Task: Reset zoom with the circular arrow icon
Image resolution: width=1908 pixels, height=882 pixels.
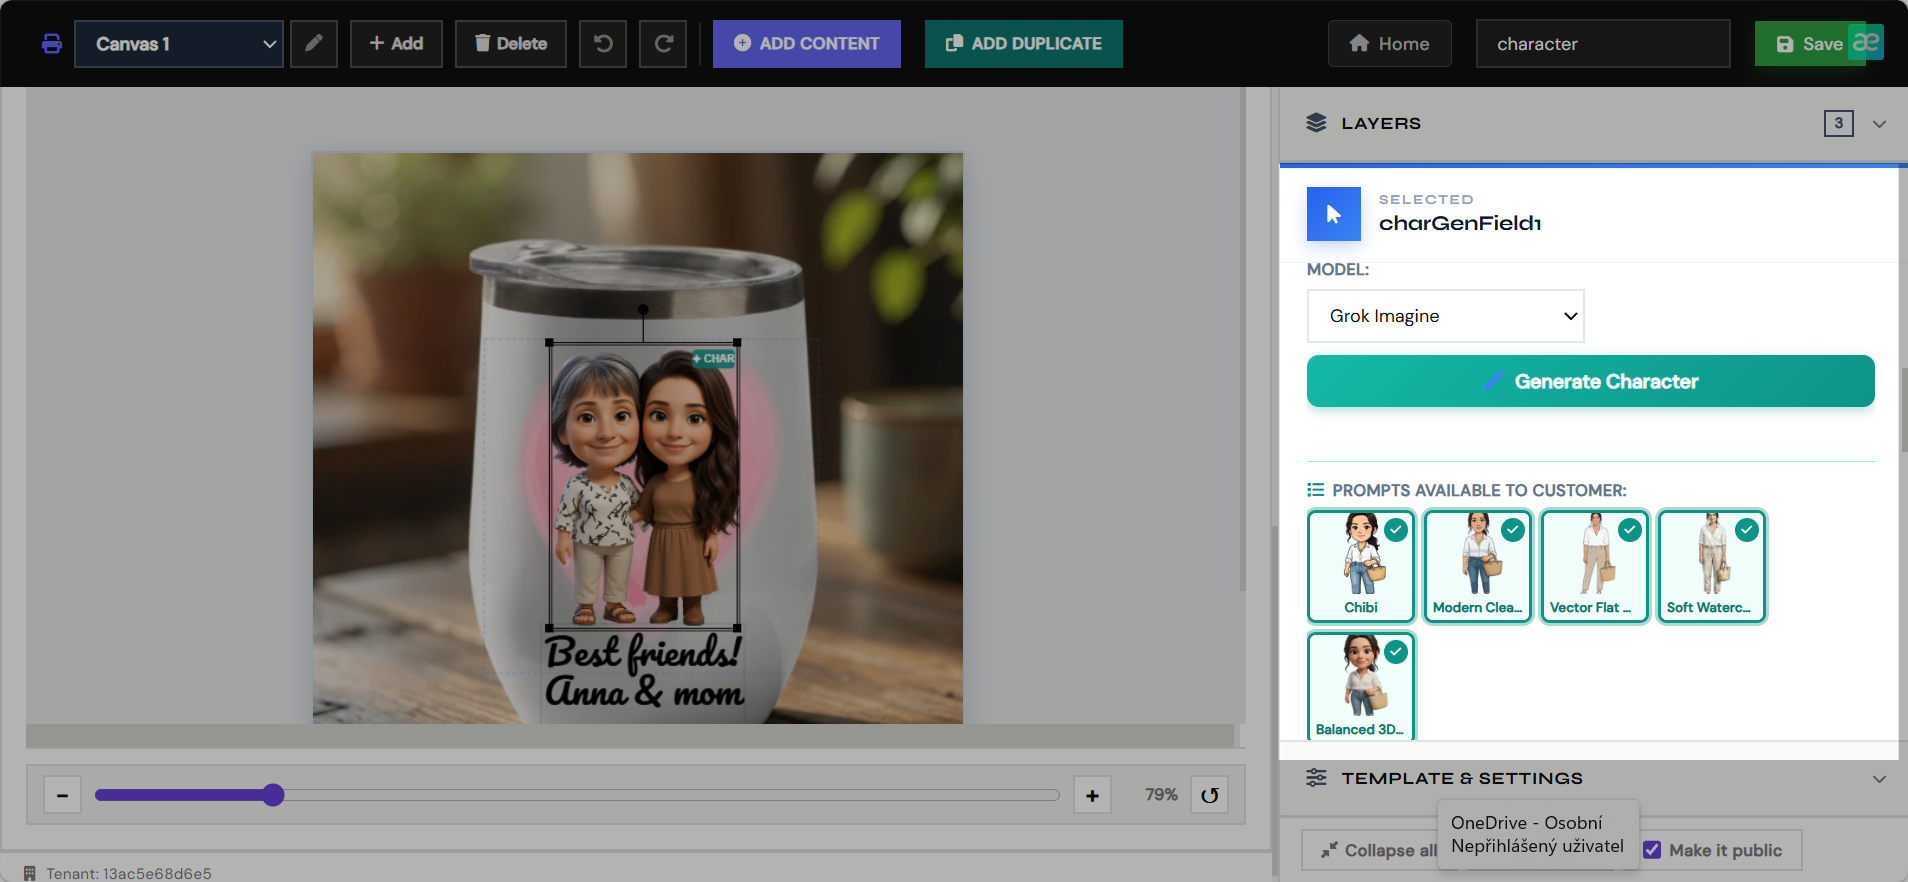Action: point(1209,795)
